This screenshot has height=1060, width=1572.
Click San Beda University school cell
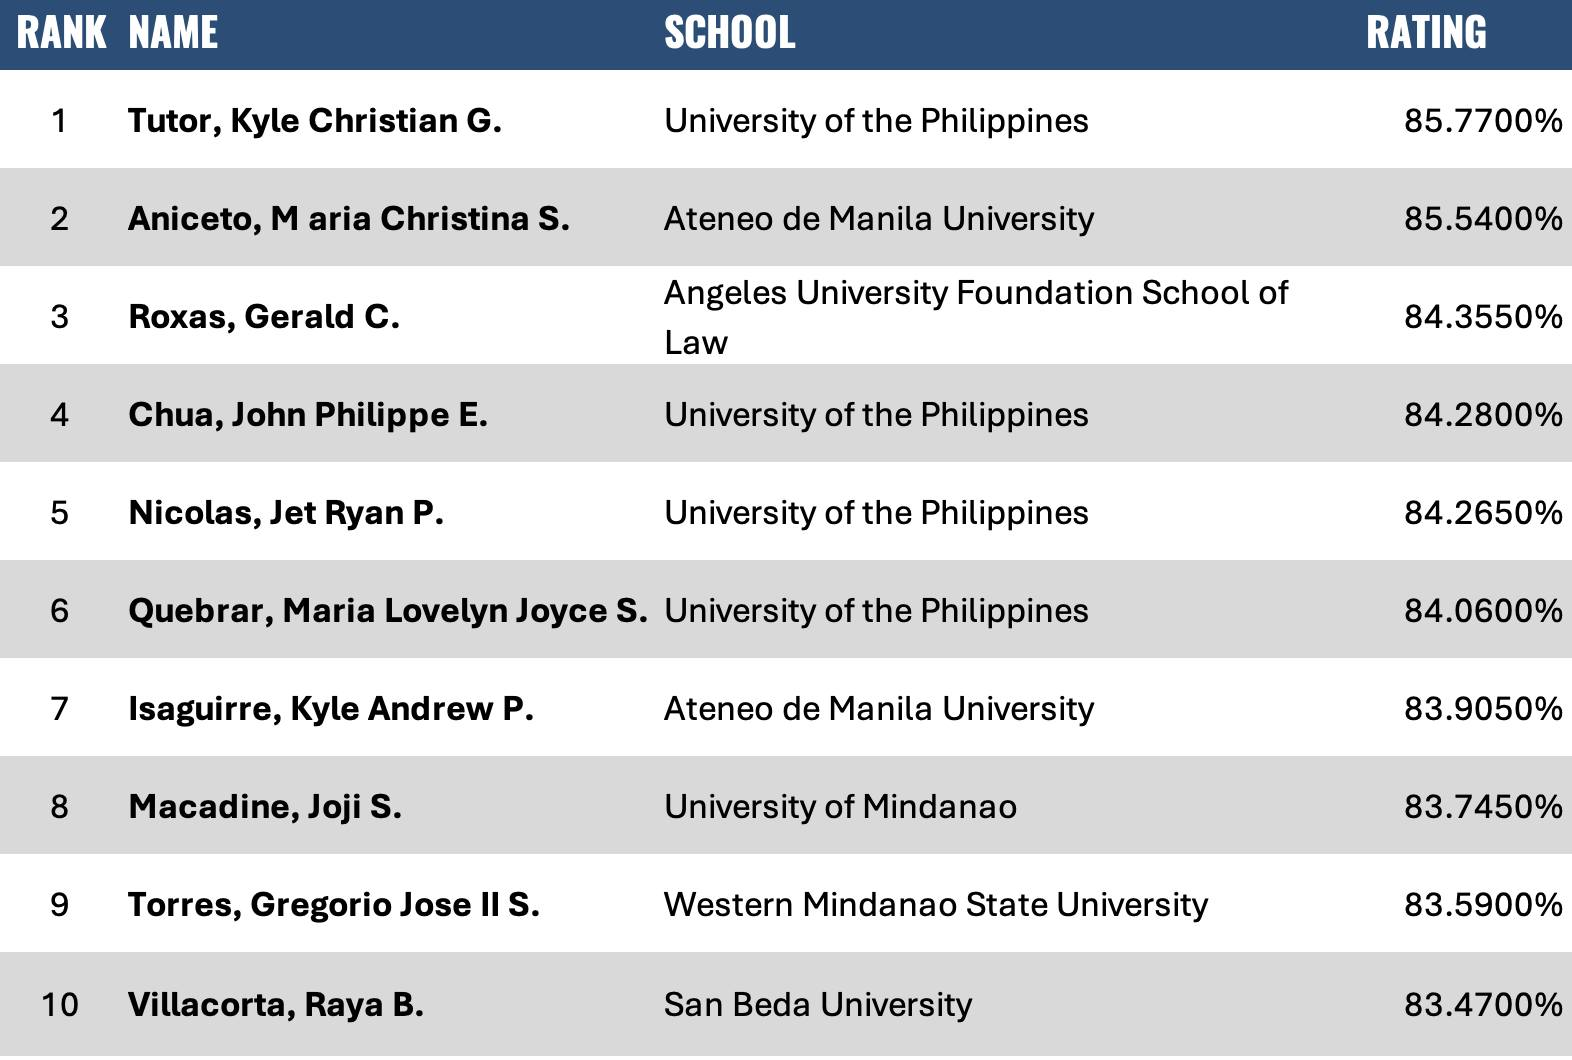817,1004
